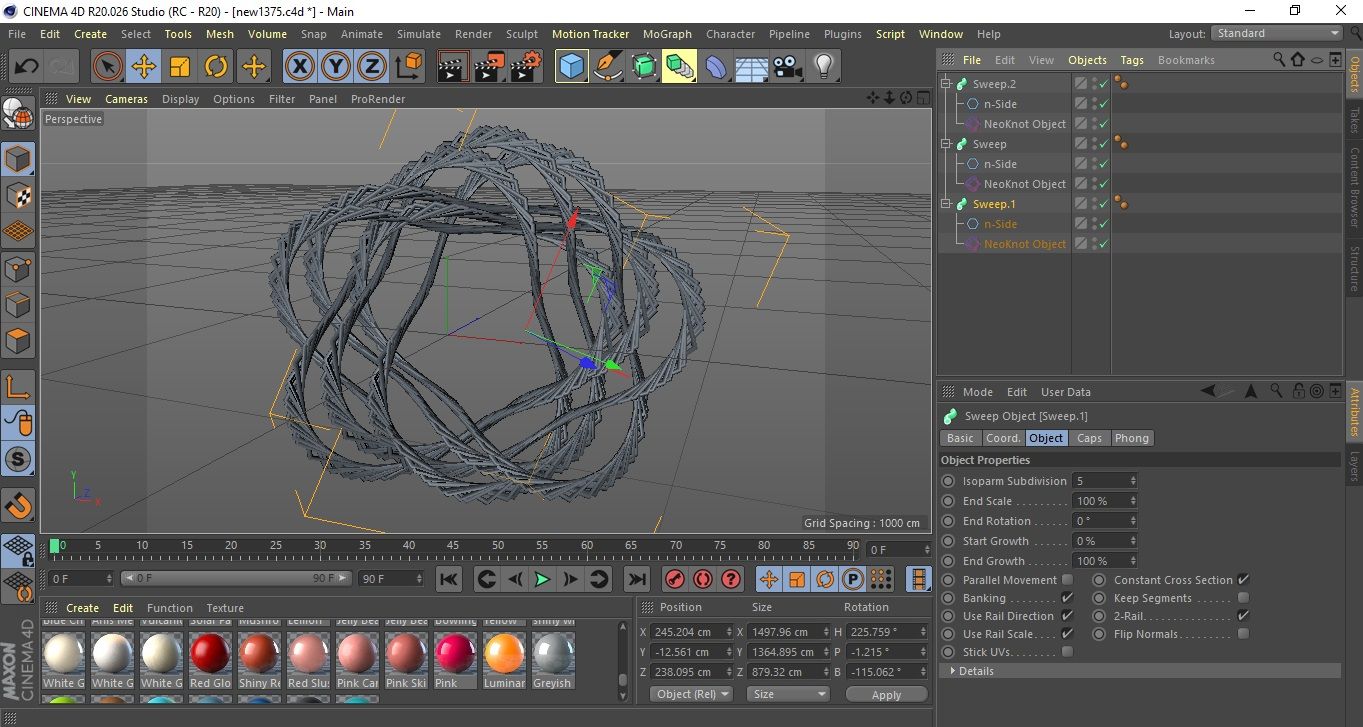Viewport: 1363px width, 727px height.
Task: Activate the Move tool
Action: (144, 67)
